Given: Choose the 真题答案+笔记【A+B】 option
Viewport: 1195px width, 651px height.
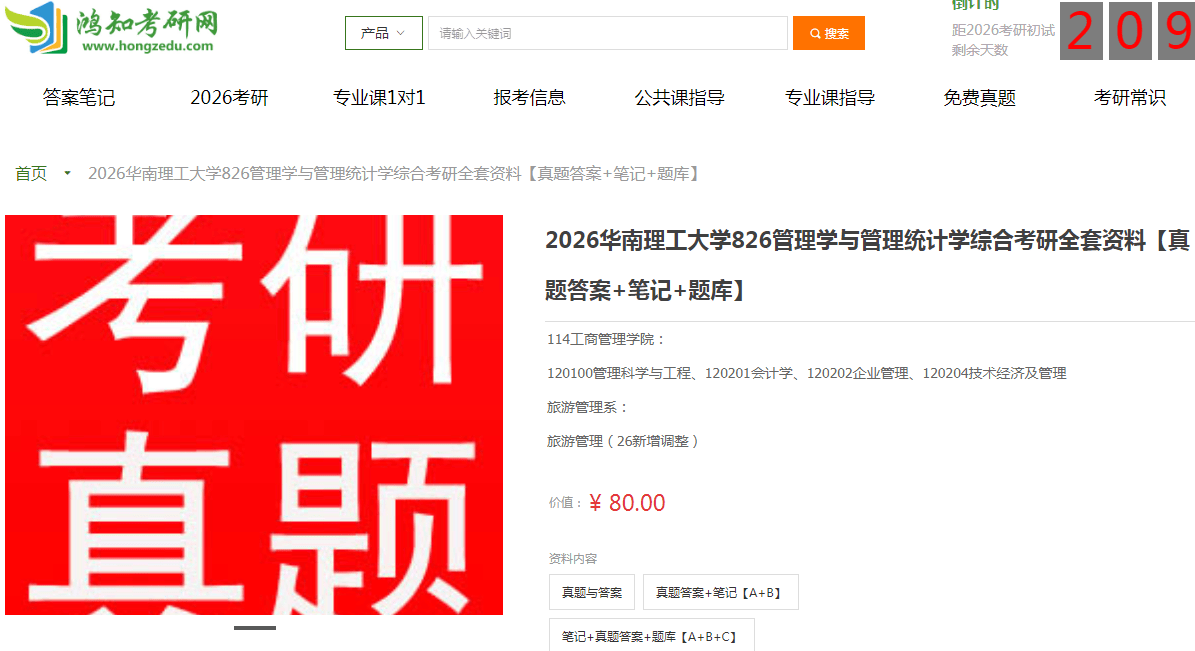Looking at the screenshot, I should (720, 592).
